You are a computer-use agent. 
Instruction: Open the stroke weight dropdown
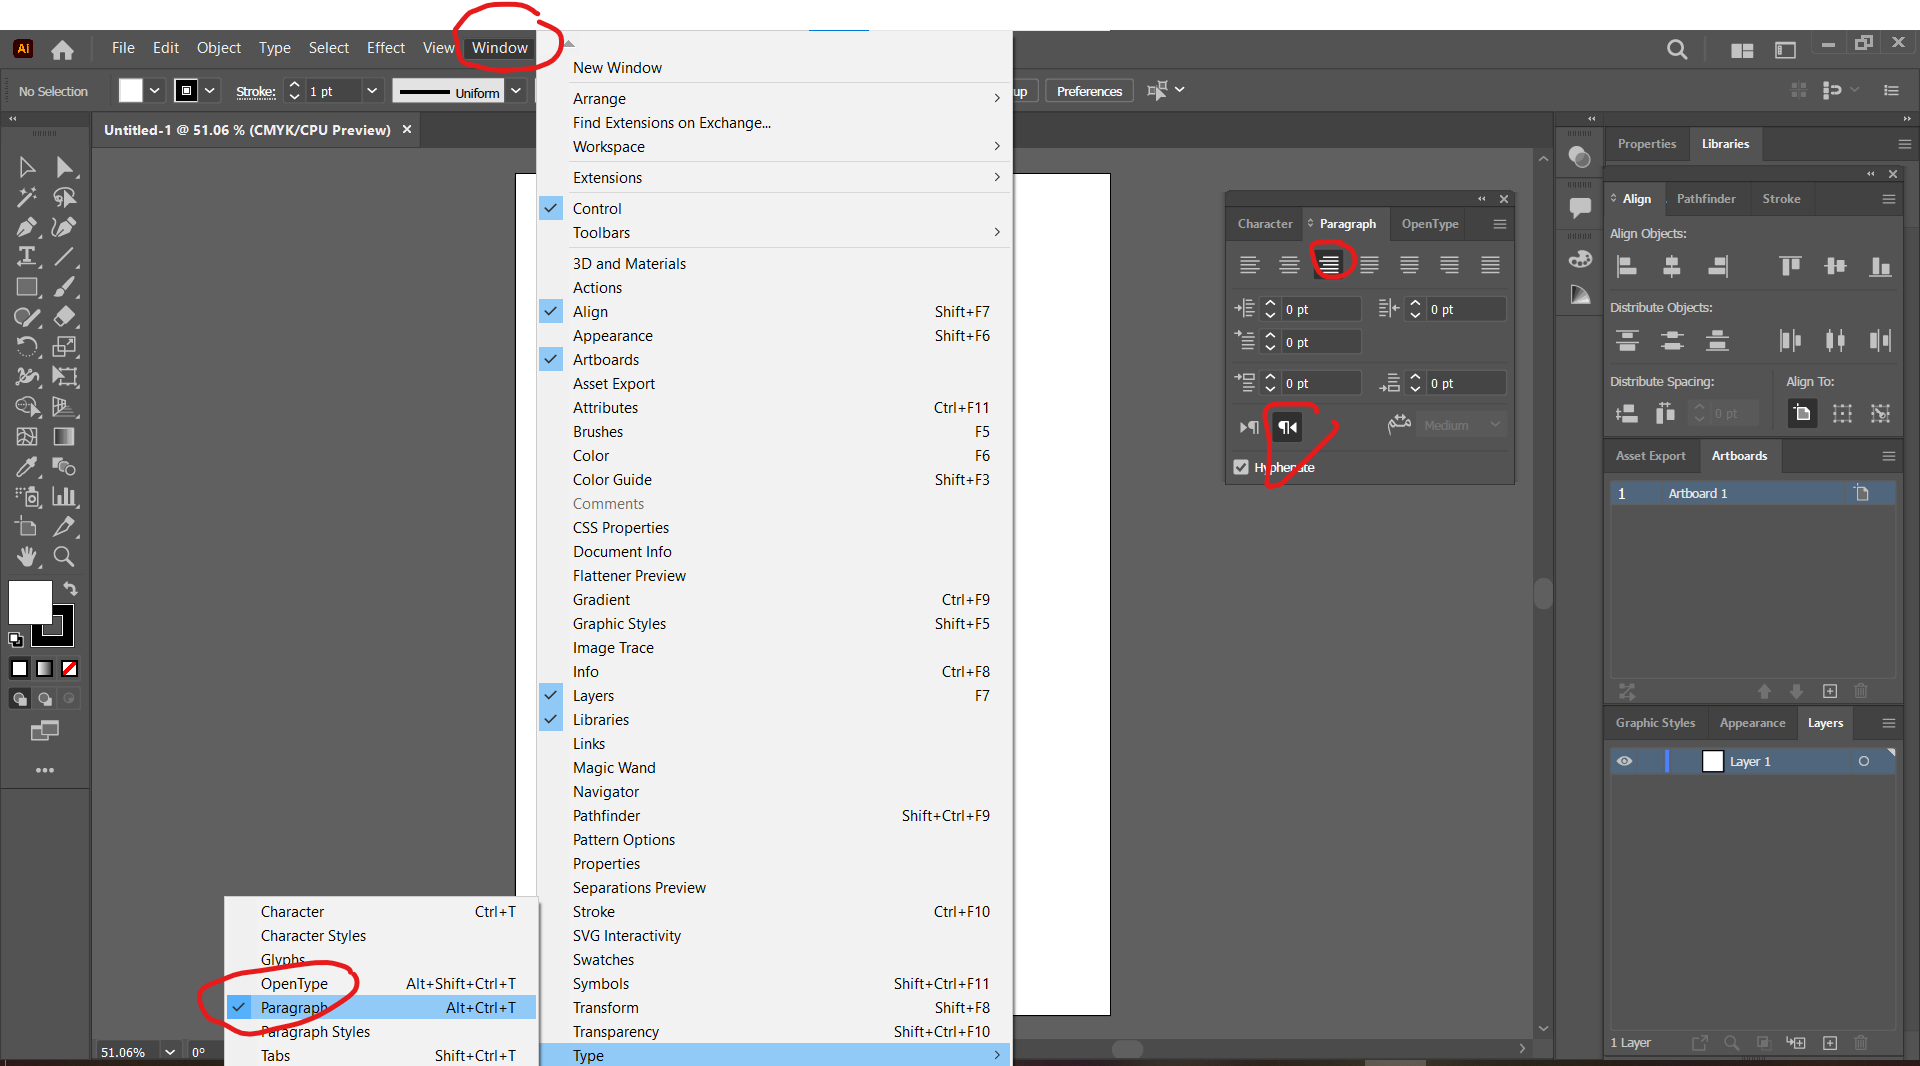[372, 91]
